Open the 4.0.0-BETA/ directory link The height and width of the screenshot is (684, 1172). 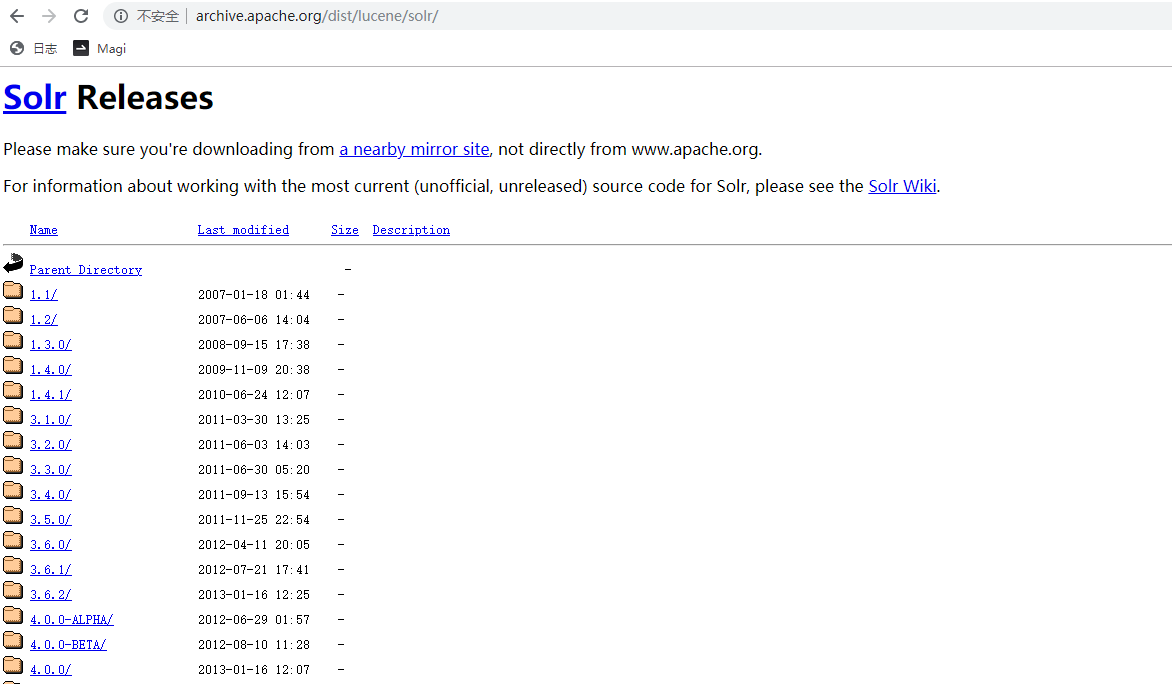point(68,645)
